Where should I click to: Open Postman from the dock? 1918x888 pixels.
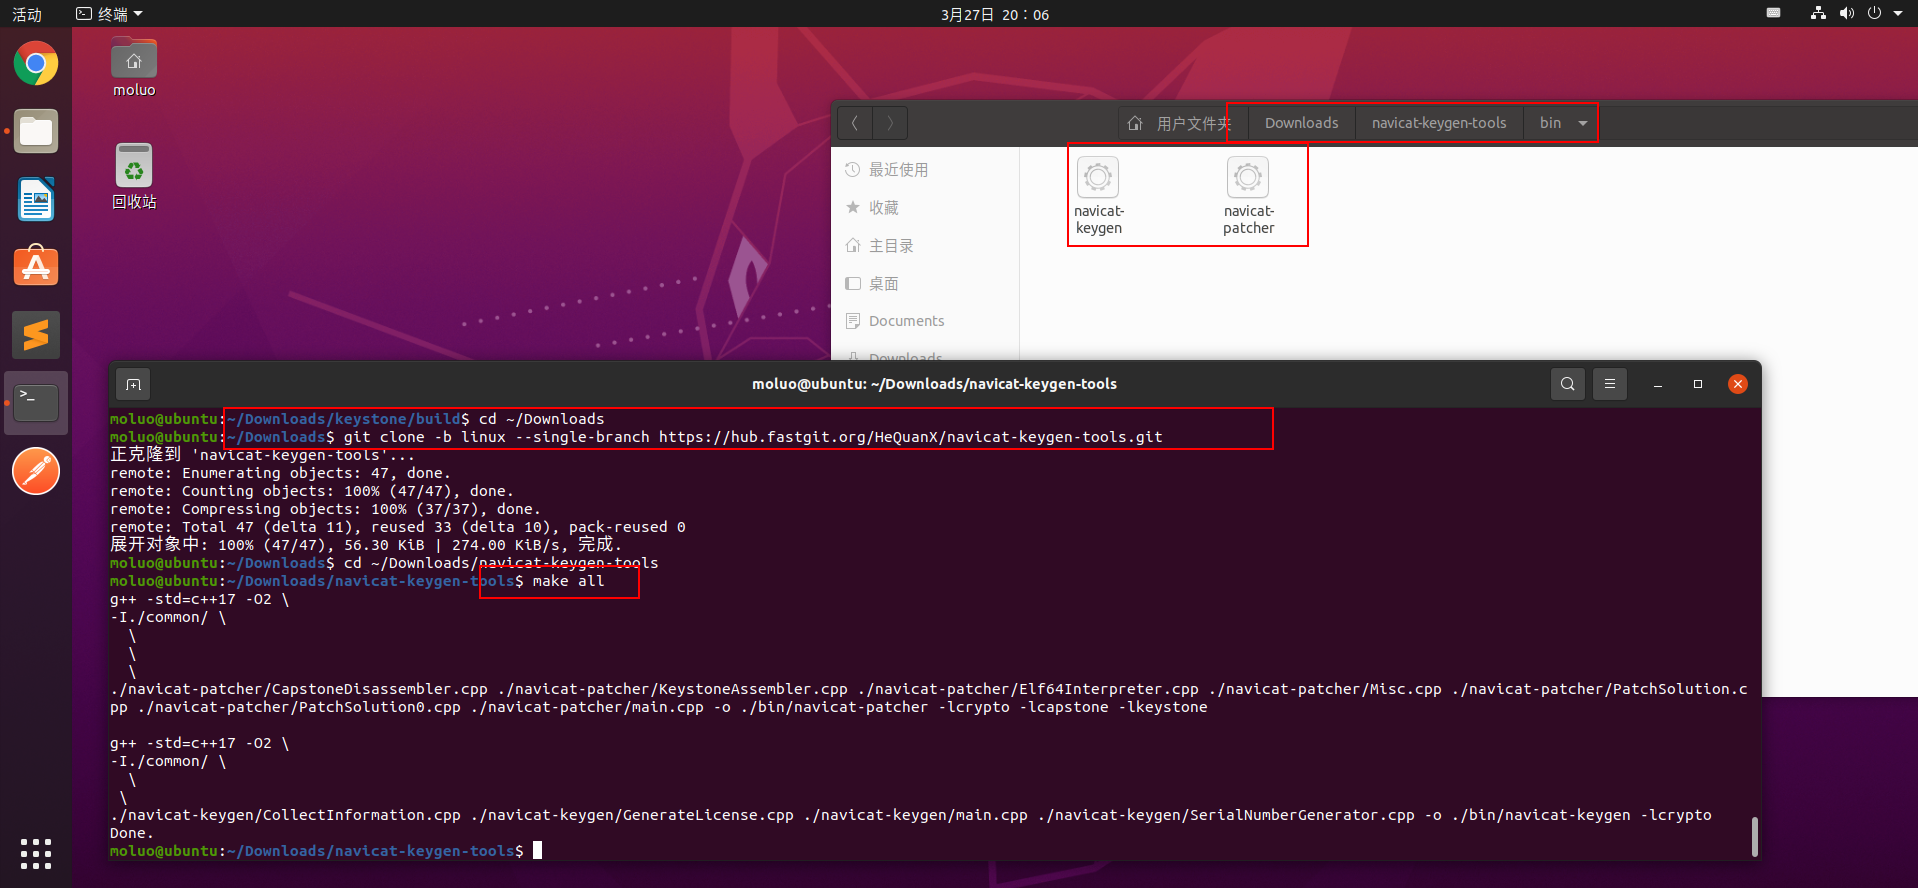tap(36, 471)
